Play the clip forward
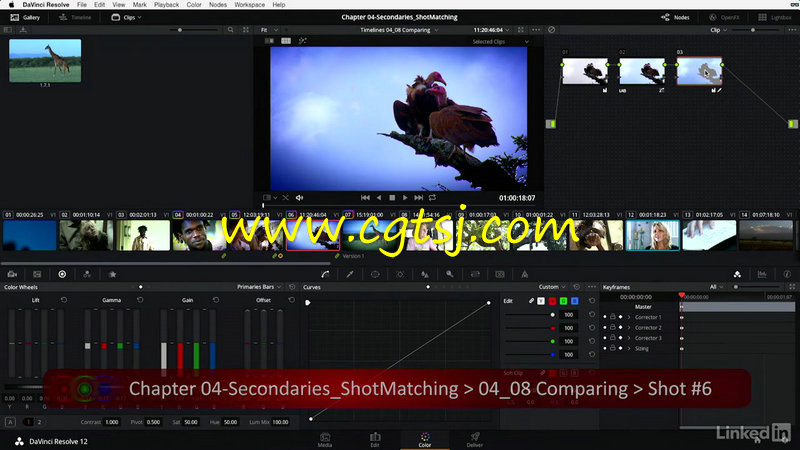Image resolution: width=800 pixels, height=450 pixels. [x=405, y=197]
